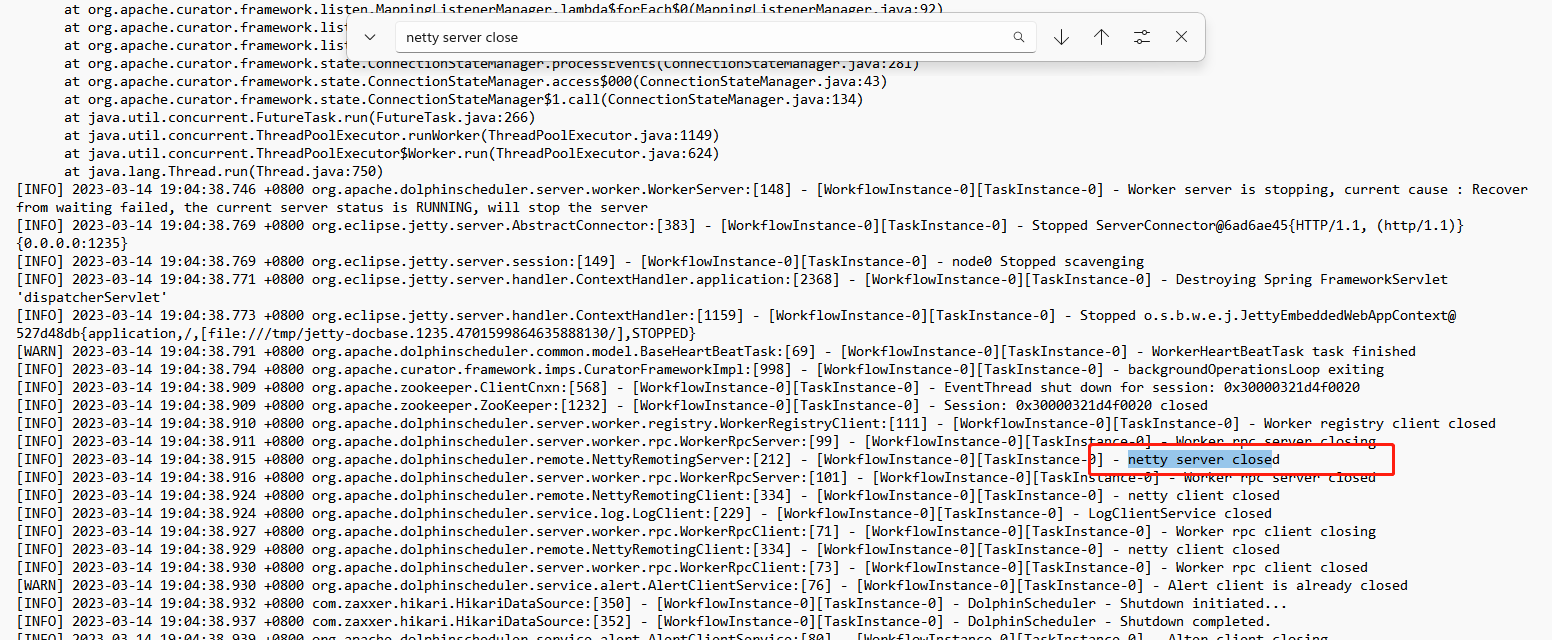Select the 'Worker server is stopping' log line
The height and width of the screenshot is (640, 1552).
tap(700, 188)
